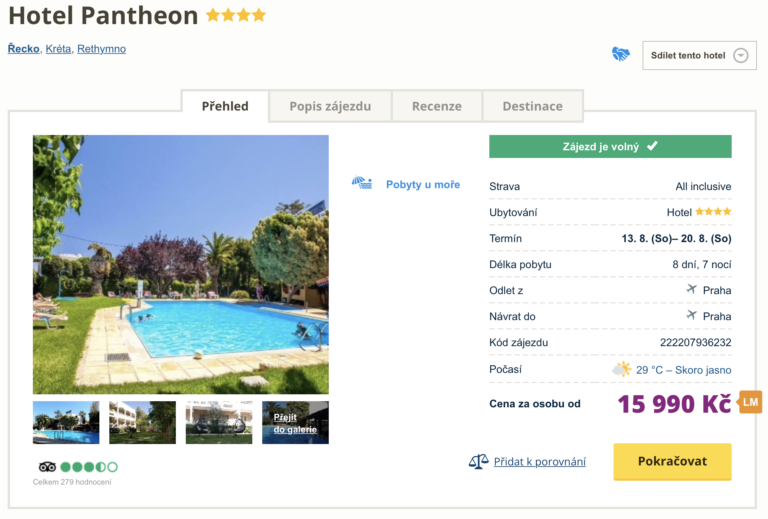
Task: Open gallery via Přejít do galerie thumbnail
Action: 295,423
